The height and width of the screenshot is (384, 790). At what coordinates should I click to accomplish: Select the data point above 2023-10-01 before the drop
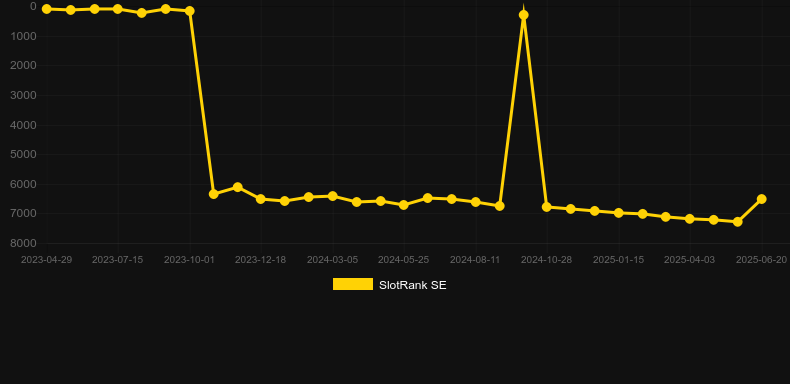[190, 11]
